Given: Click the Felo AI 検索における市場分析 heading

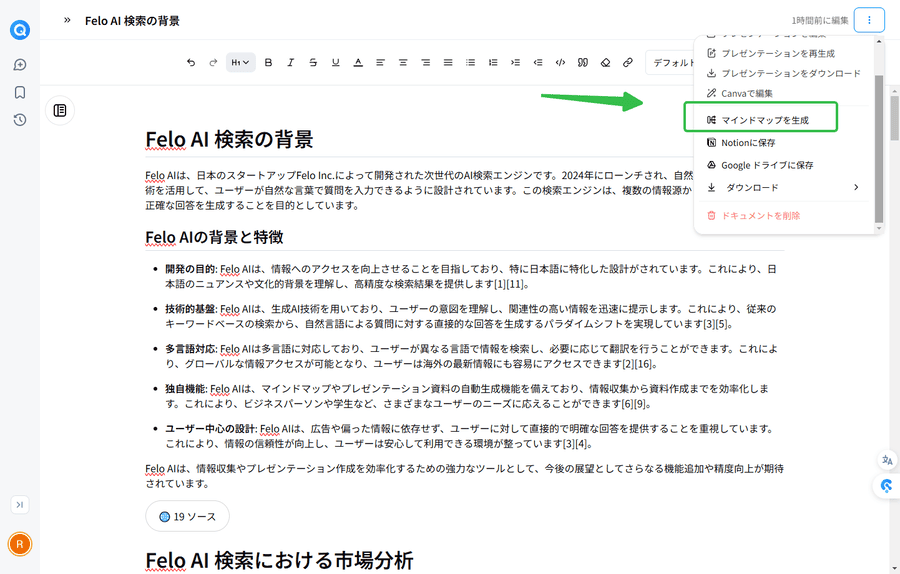Looking at the screenshot, I should coord(279,560).
